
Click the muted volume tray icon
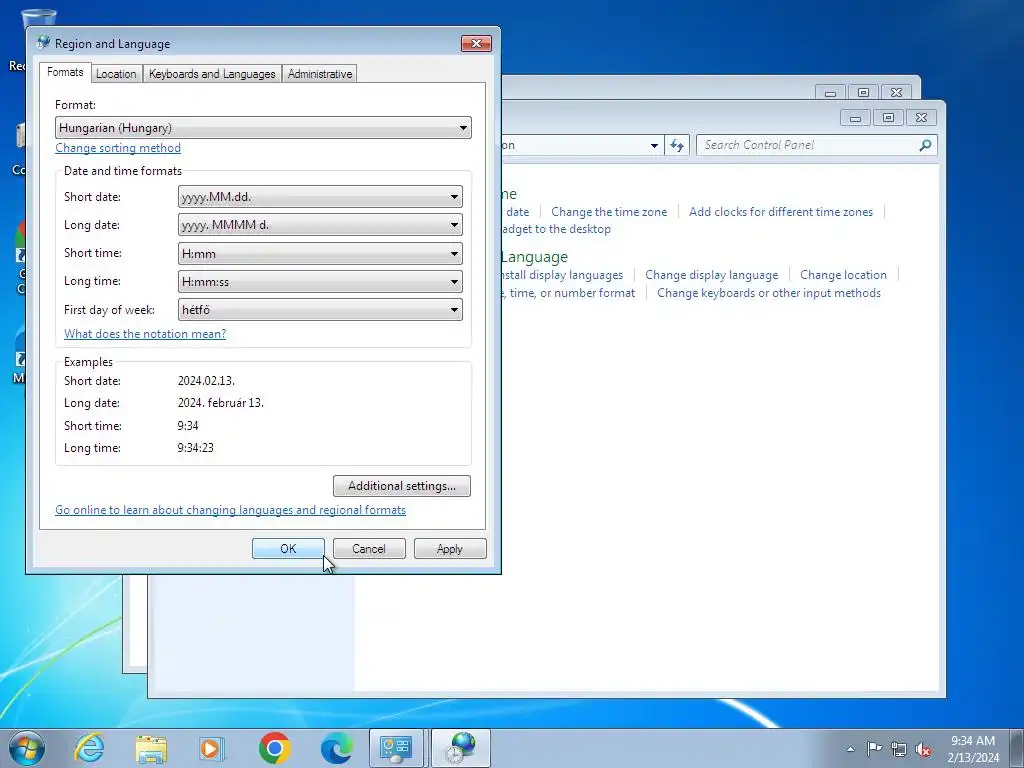923,749
